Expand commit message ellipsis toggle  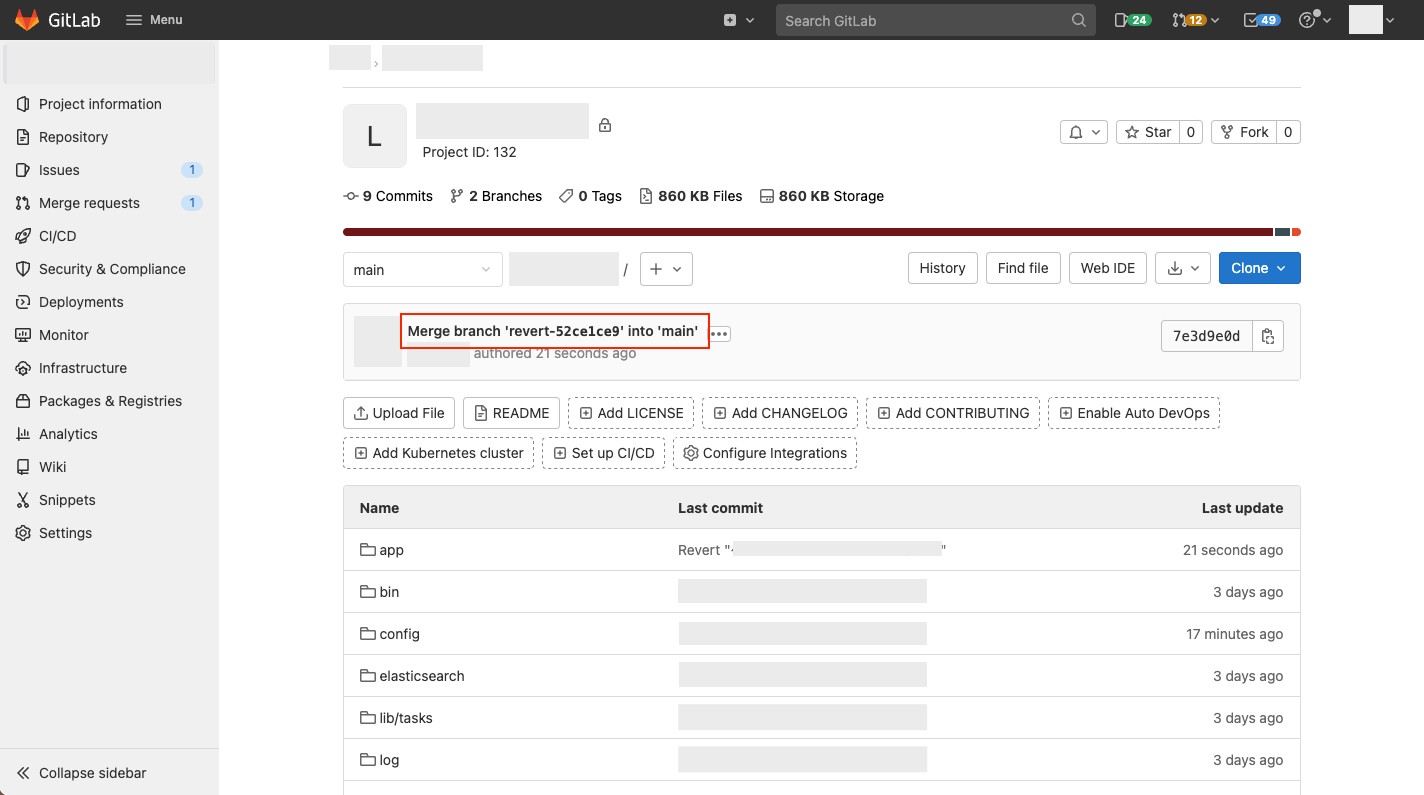[x=720, y=334]
